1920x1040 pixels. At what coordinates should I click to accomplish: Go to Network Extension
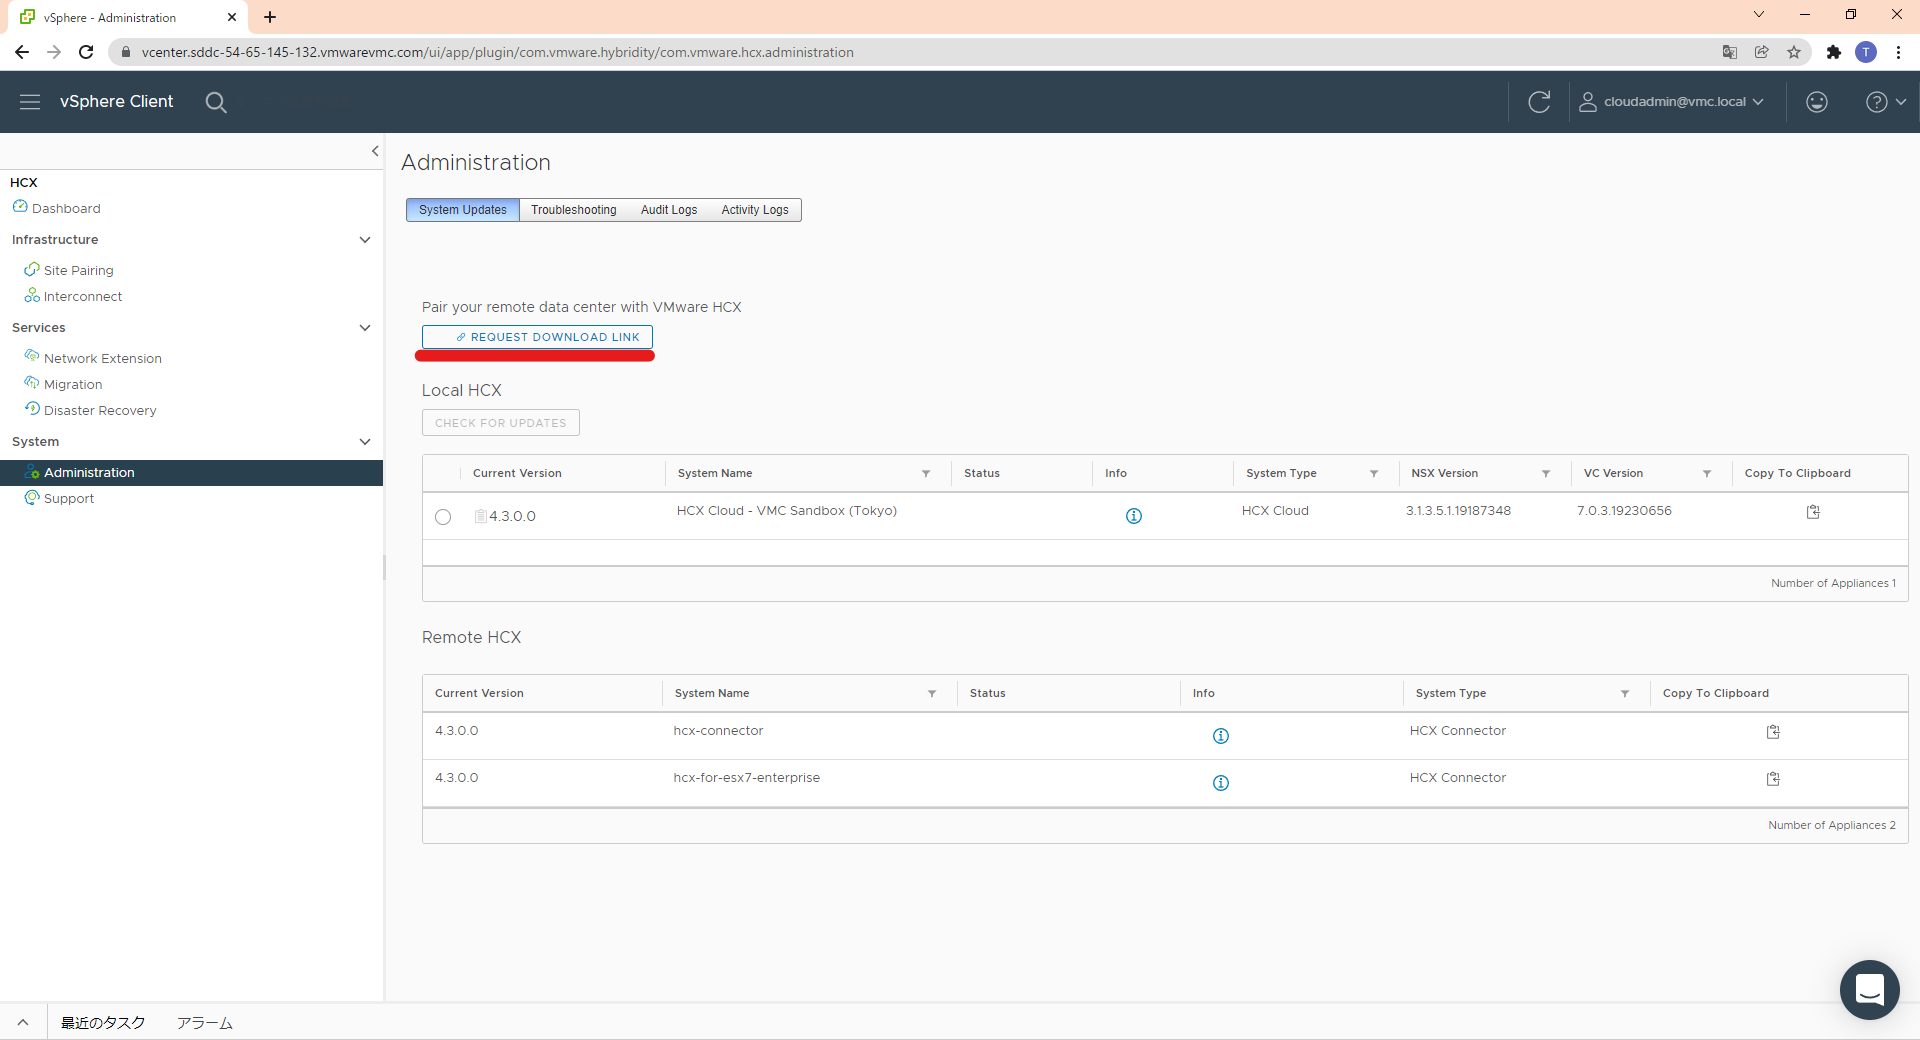pos(102,358)
